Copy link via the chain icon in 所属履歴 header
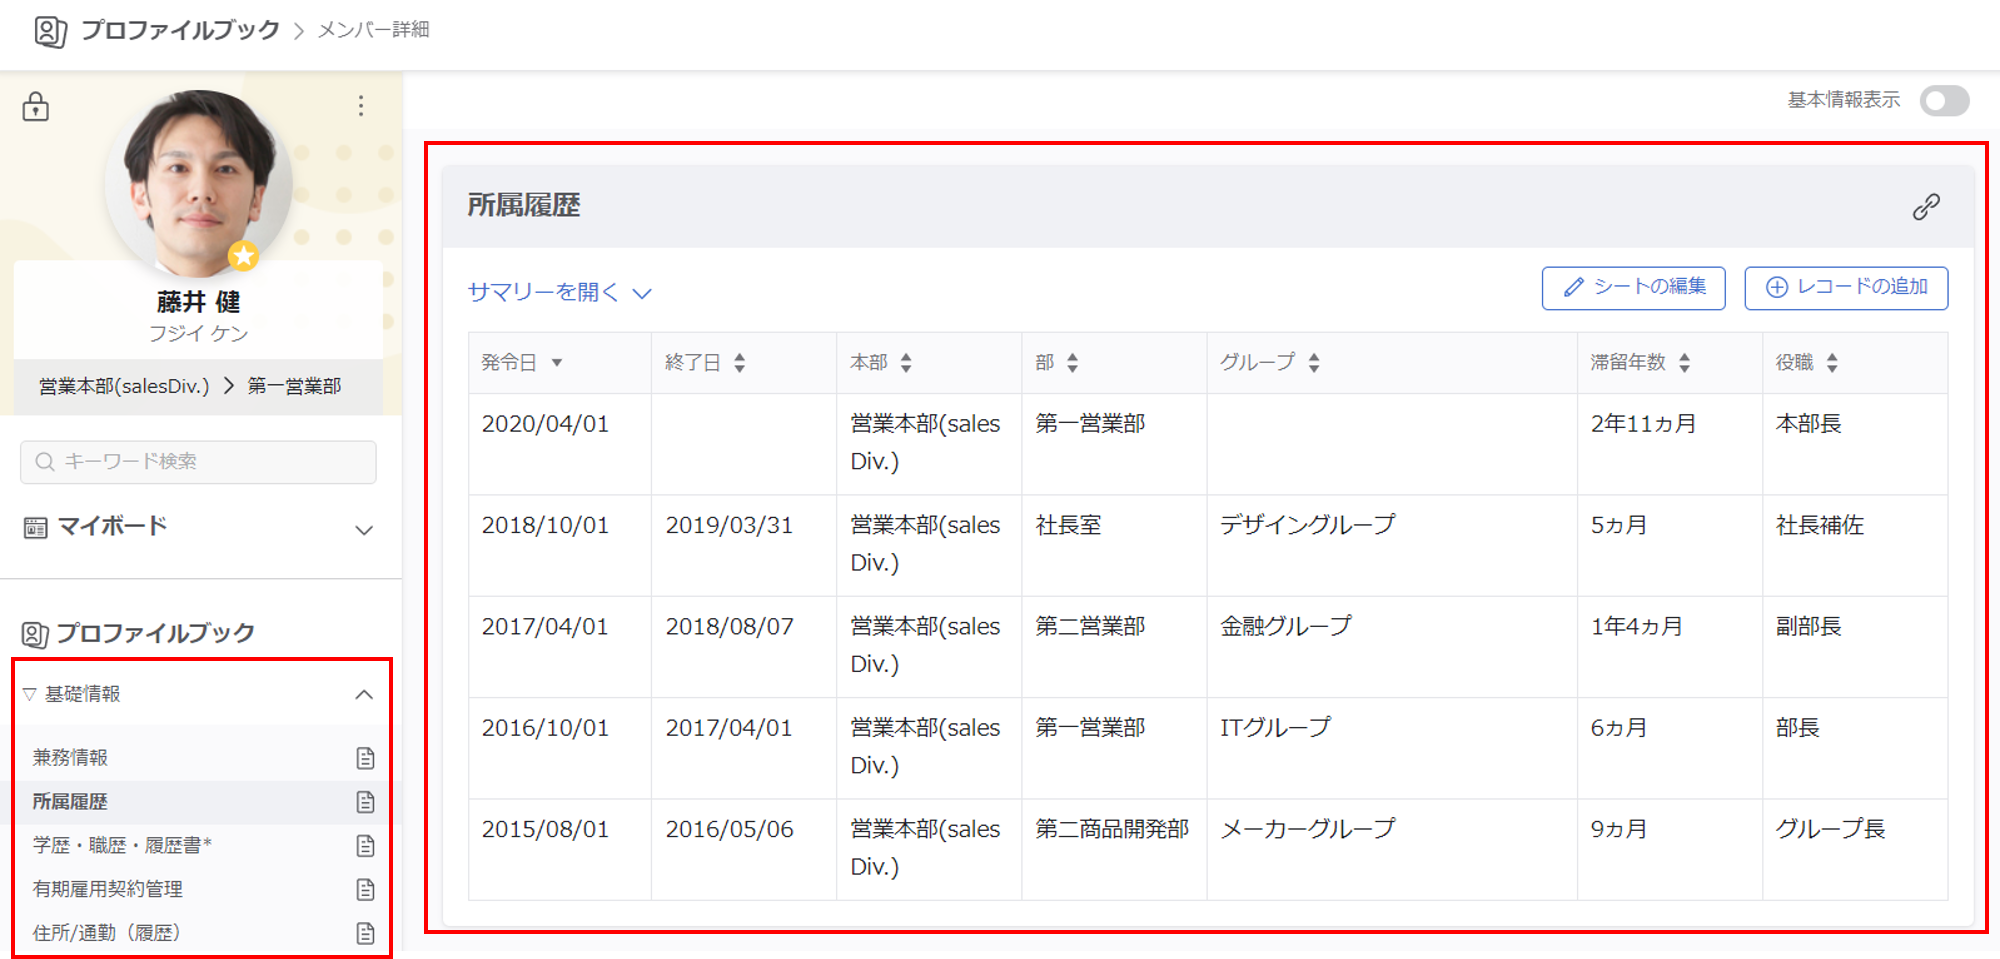The width and height of the screenshot is (2000, 959). click(1926, 206)
